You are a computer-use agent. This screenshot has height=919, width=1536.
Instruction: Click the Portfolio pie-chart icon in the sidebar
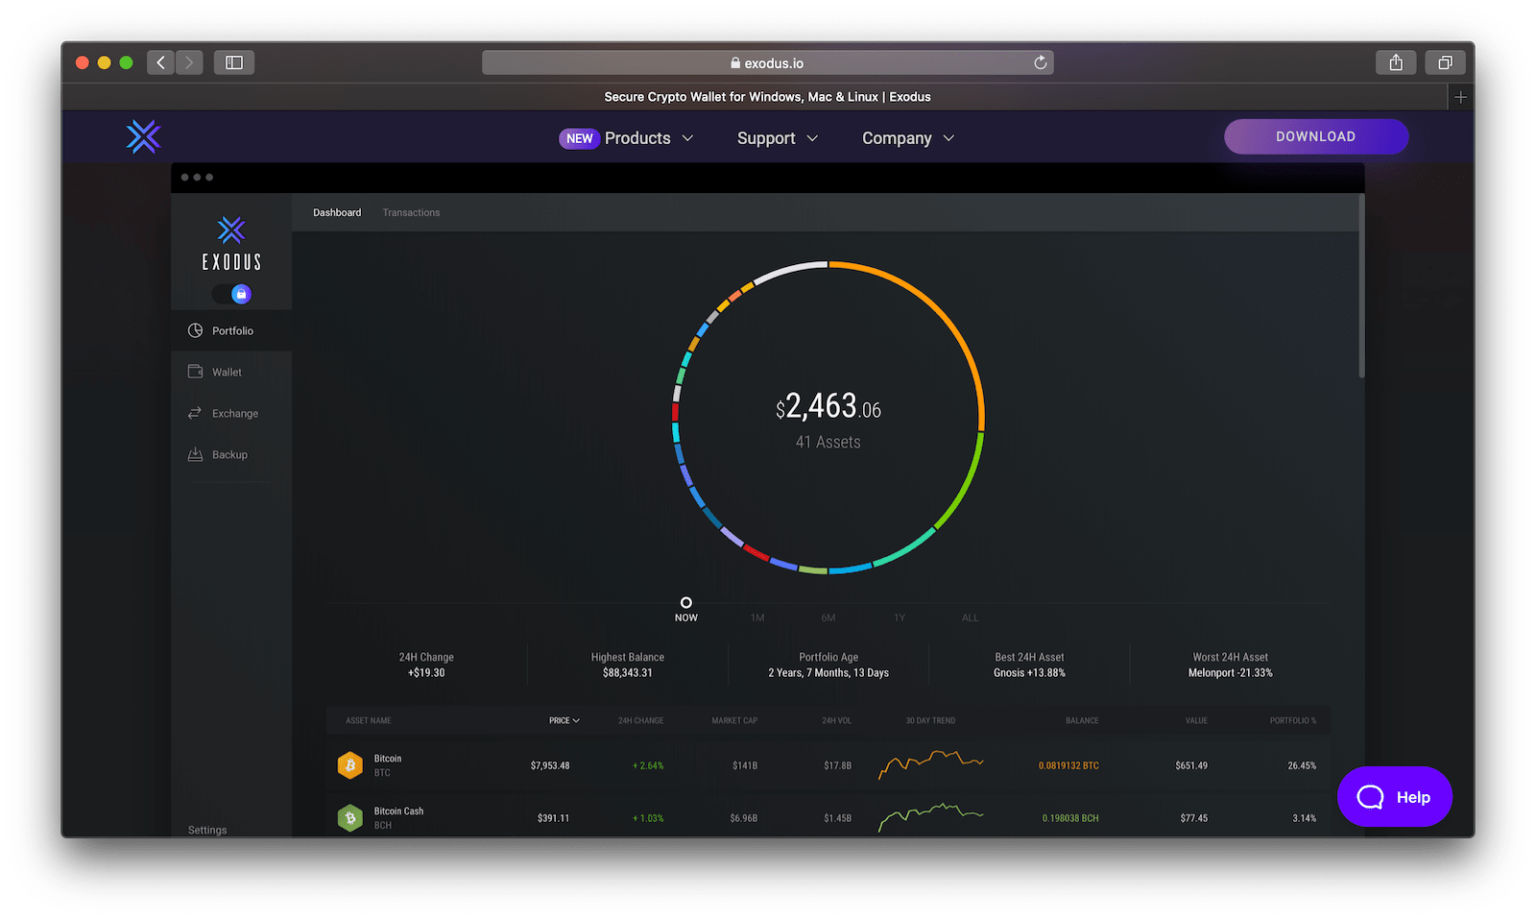(195, 331)
